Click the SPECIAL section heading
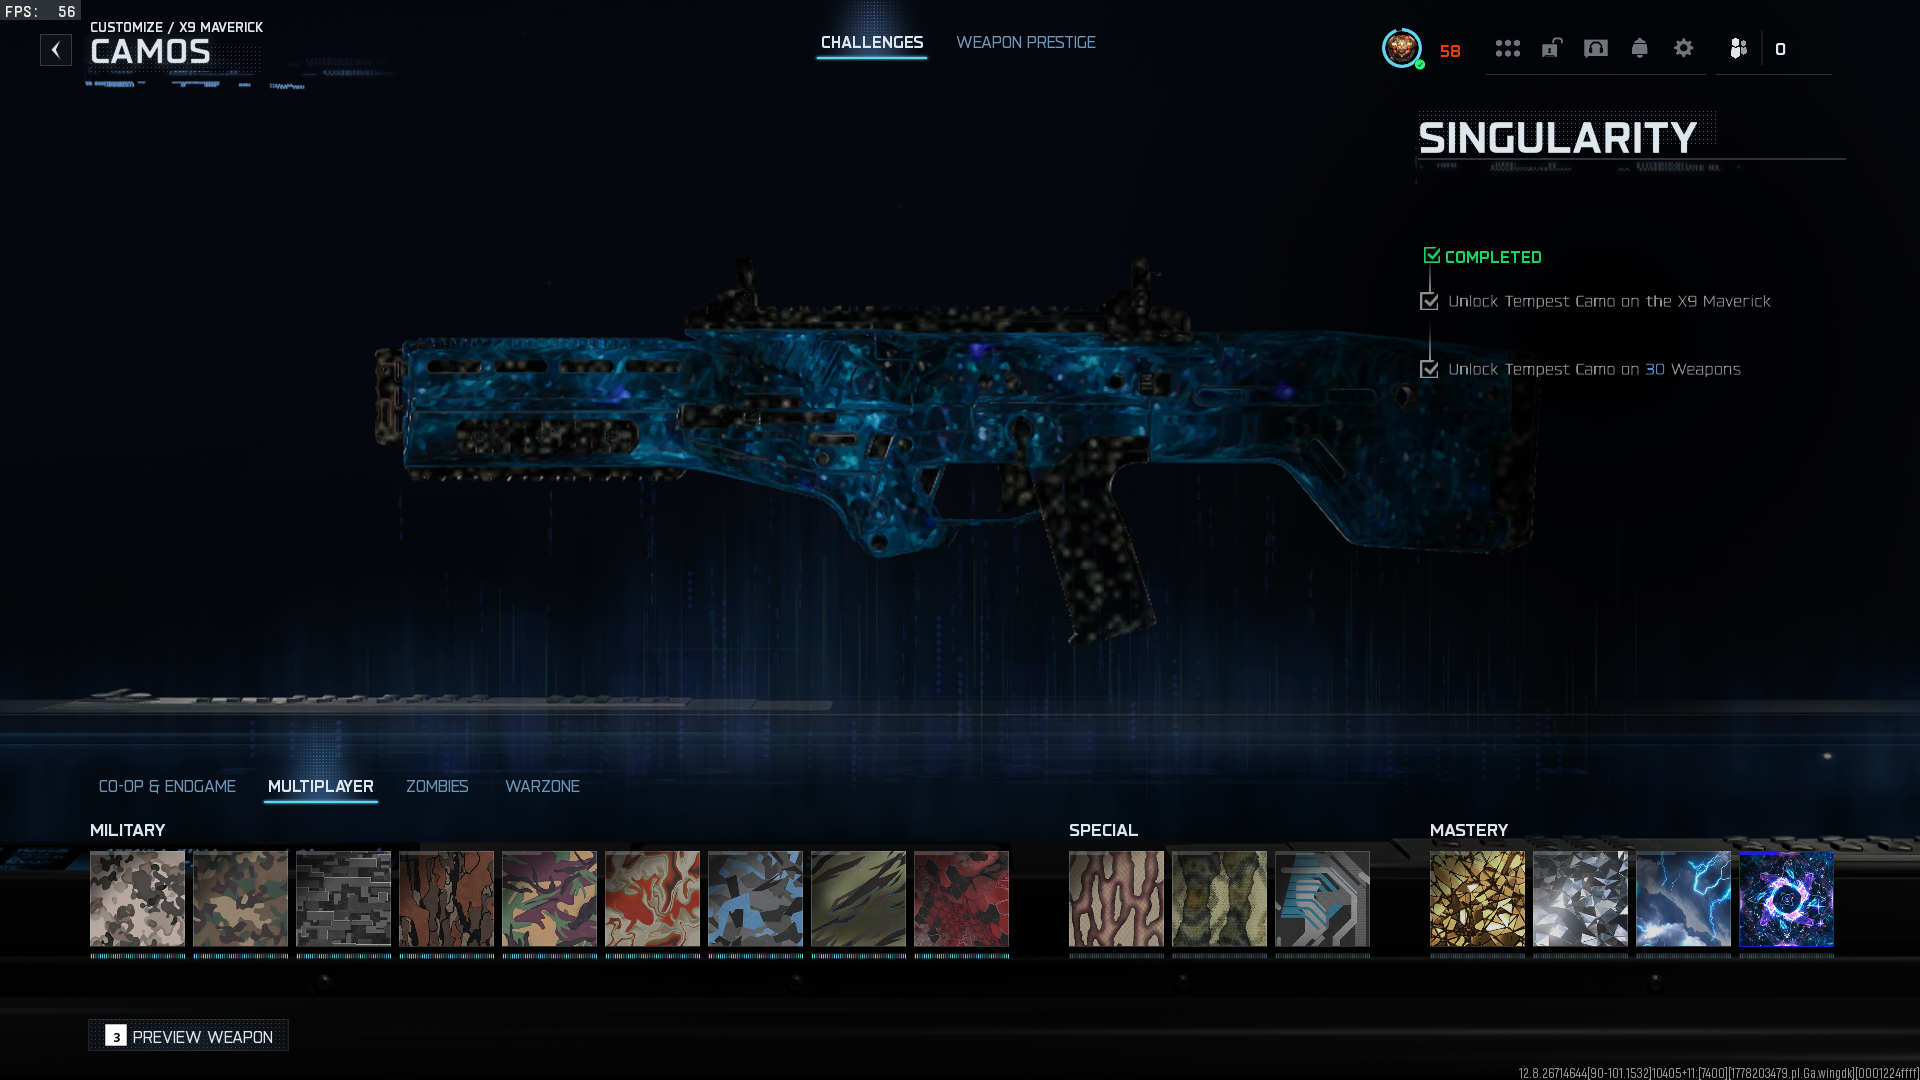 (x=1103, y=830)
